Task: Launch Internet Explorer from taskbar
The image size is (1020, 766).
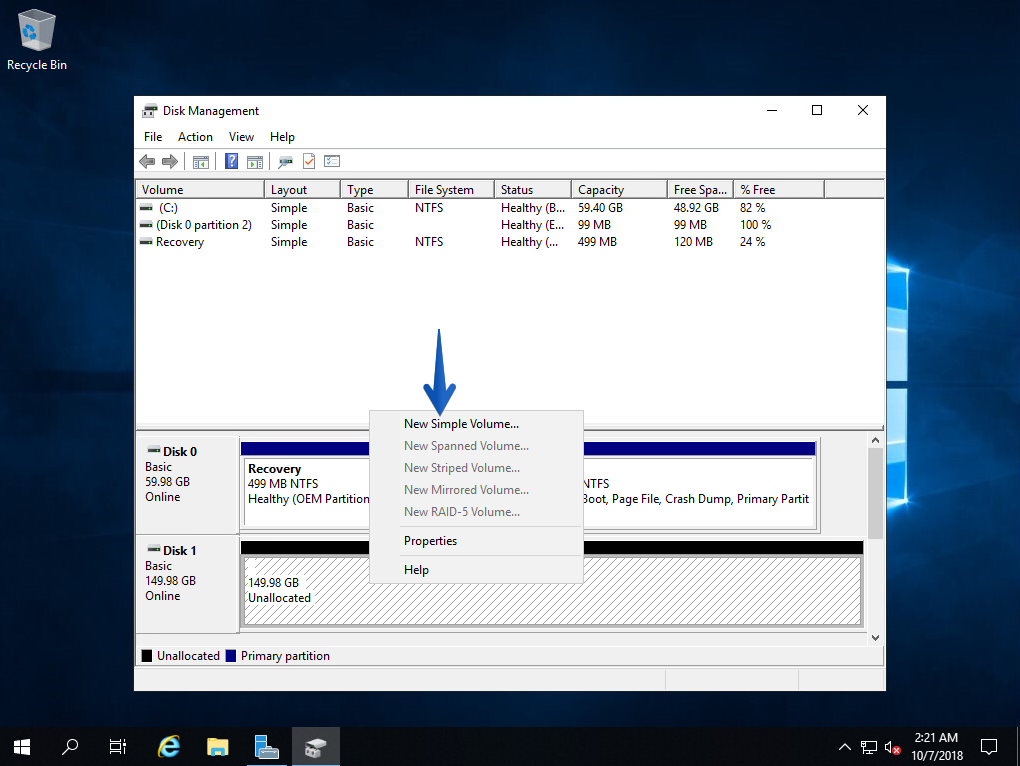Action: point(169,746)
